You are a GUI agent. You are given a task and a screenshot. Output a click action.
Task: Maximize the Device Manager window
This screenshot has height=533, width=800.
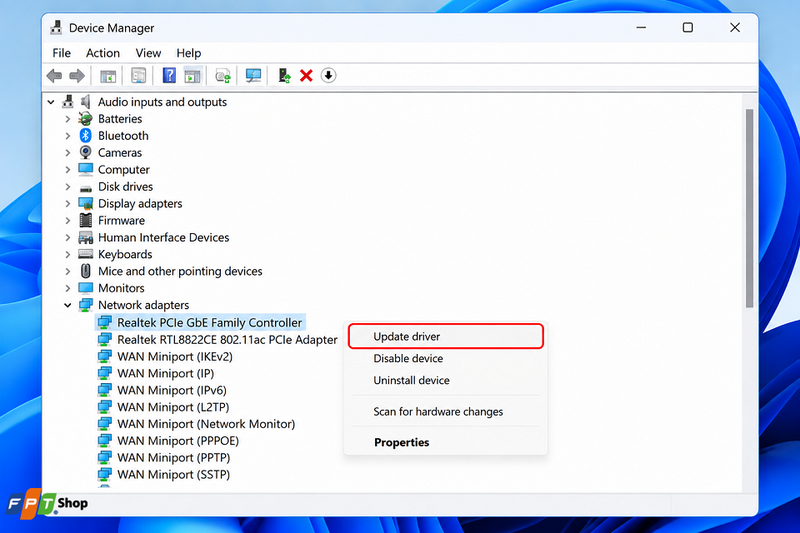688,28
